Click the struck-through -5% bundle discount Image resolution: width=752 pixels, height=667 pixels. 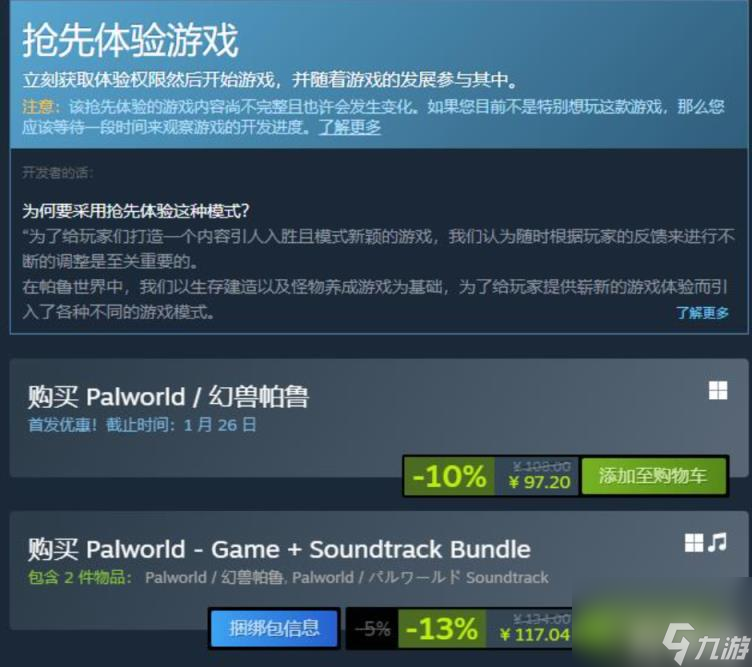click(372, 628)
